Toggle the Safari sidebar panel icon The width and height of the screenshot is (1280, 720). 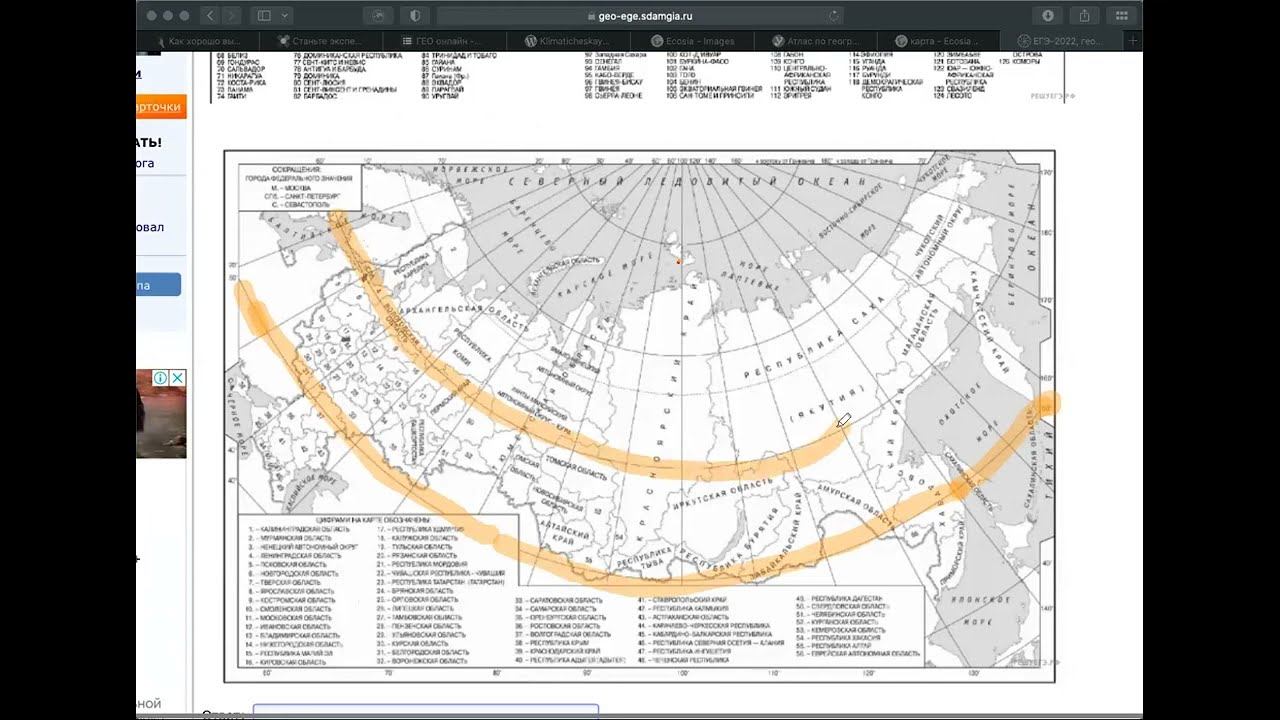(x=264, y=16)
